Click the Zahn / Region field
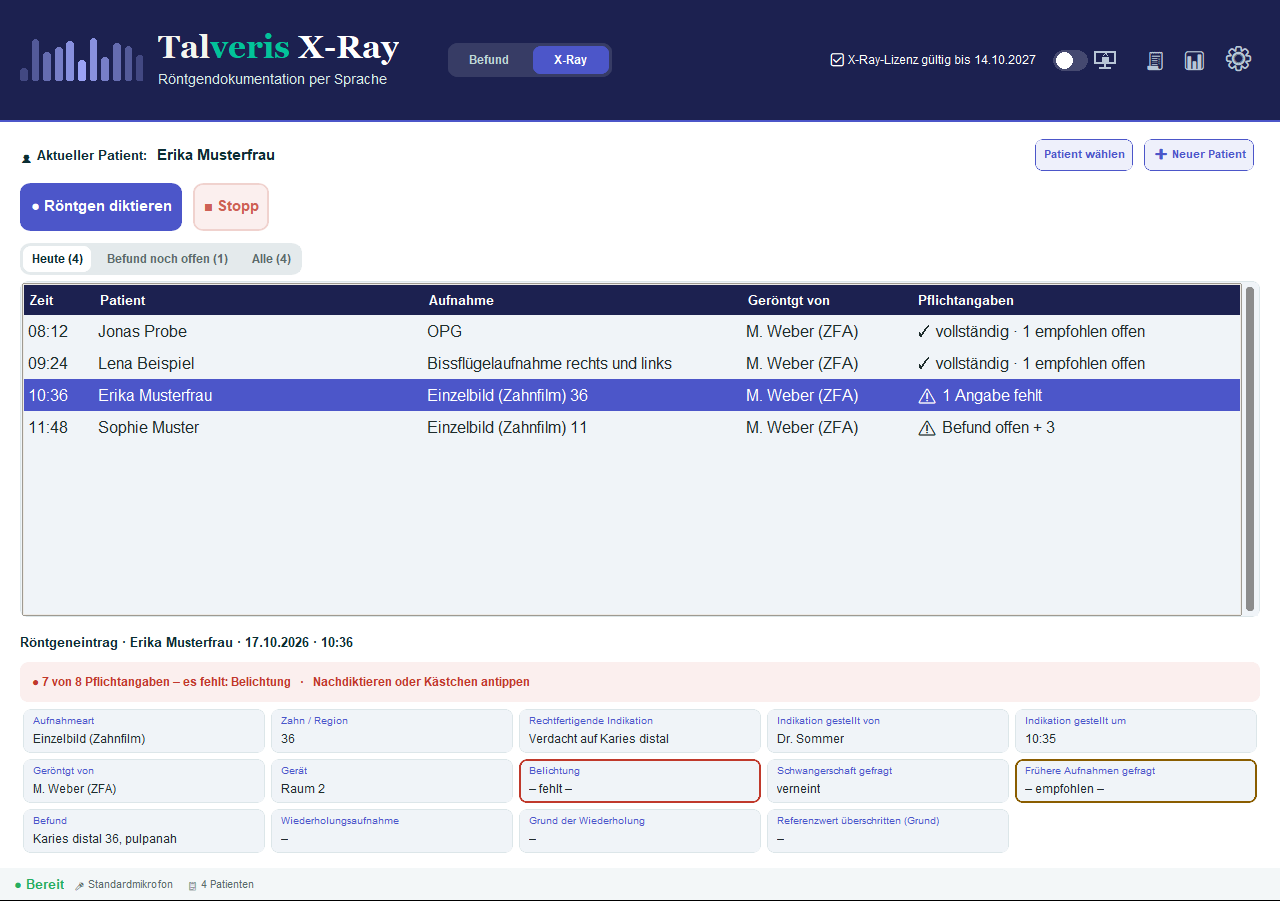Viewport: 1280px width, 901px height. click(392, 731)
